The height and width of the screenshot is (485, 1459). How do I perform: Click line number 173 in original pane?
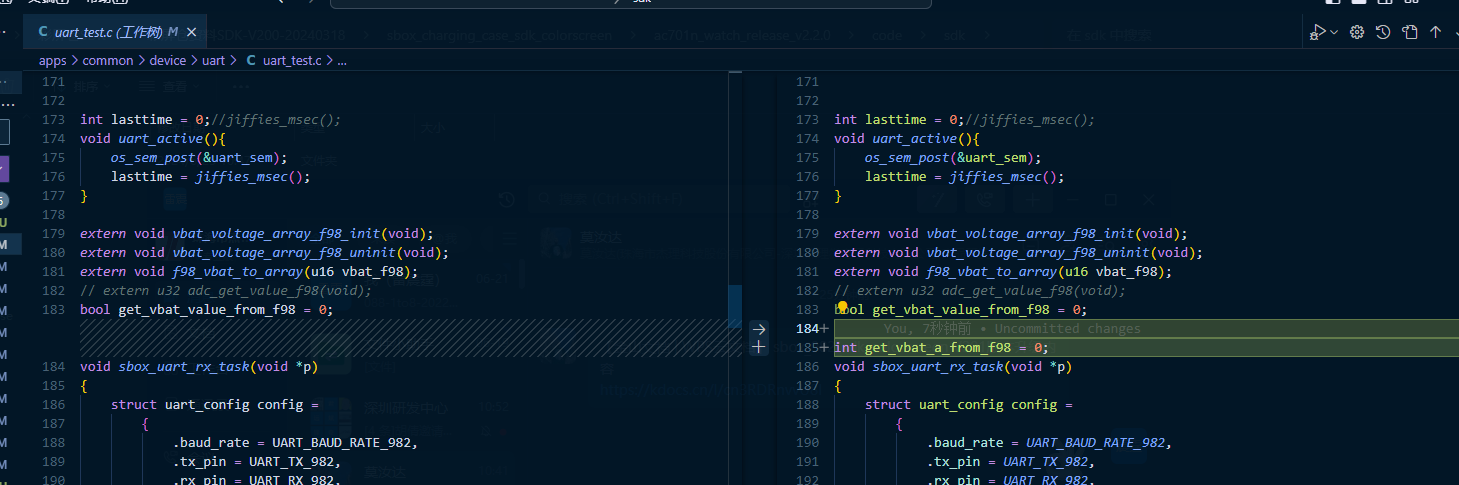pyautogui.click(x=53, y=119)
